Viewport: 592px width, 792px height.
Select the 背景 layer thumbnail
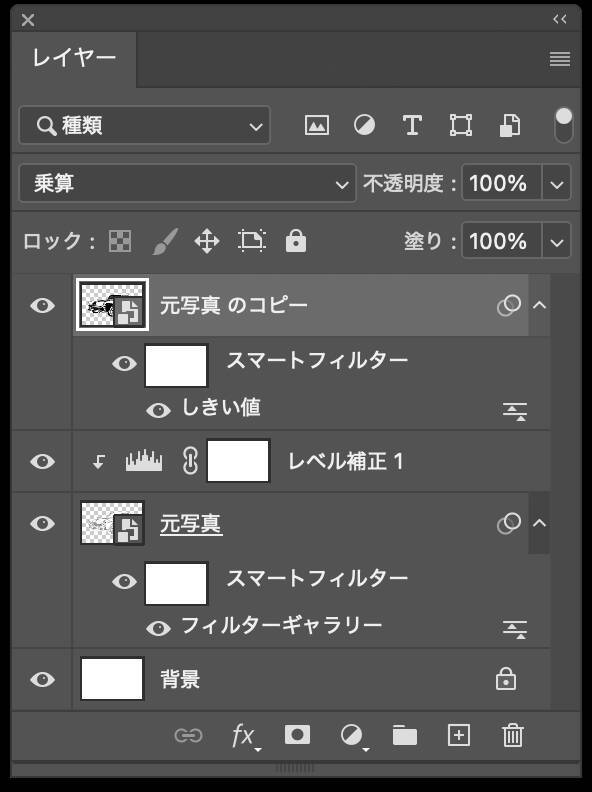click(x=112, y=679)
